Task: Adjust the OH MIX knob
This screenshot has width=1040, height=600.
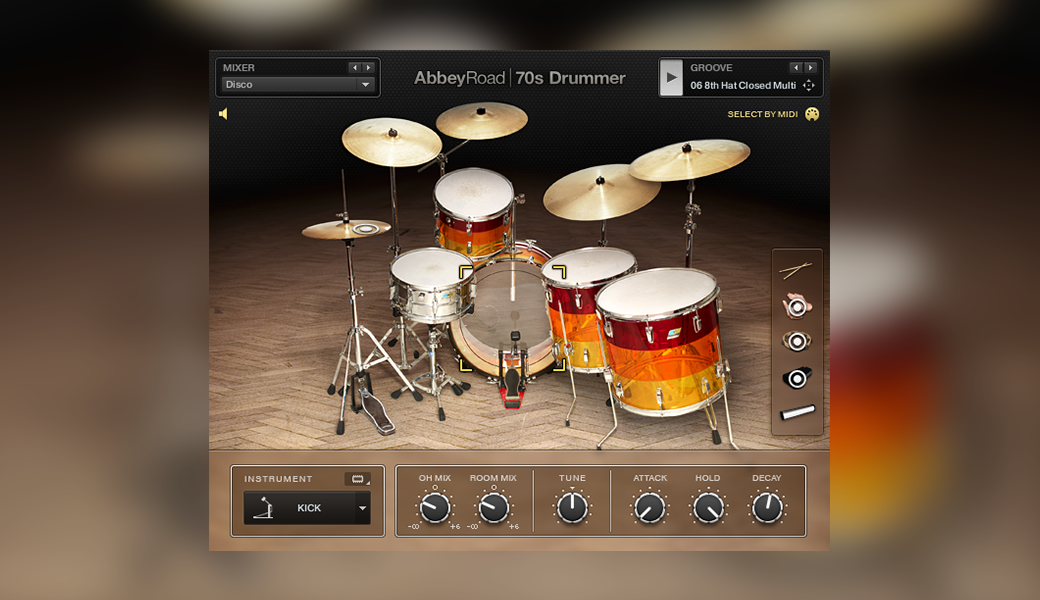Action: point(435,508)
